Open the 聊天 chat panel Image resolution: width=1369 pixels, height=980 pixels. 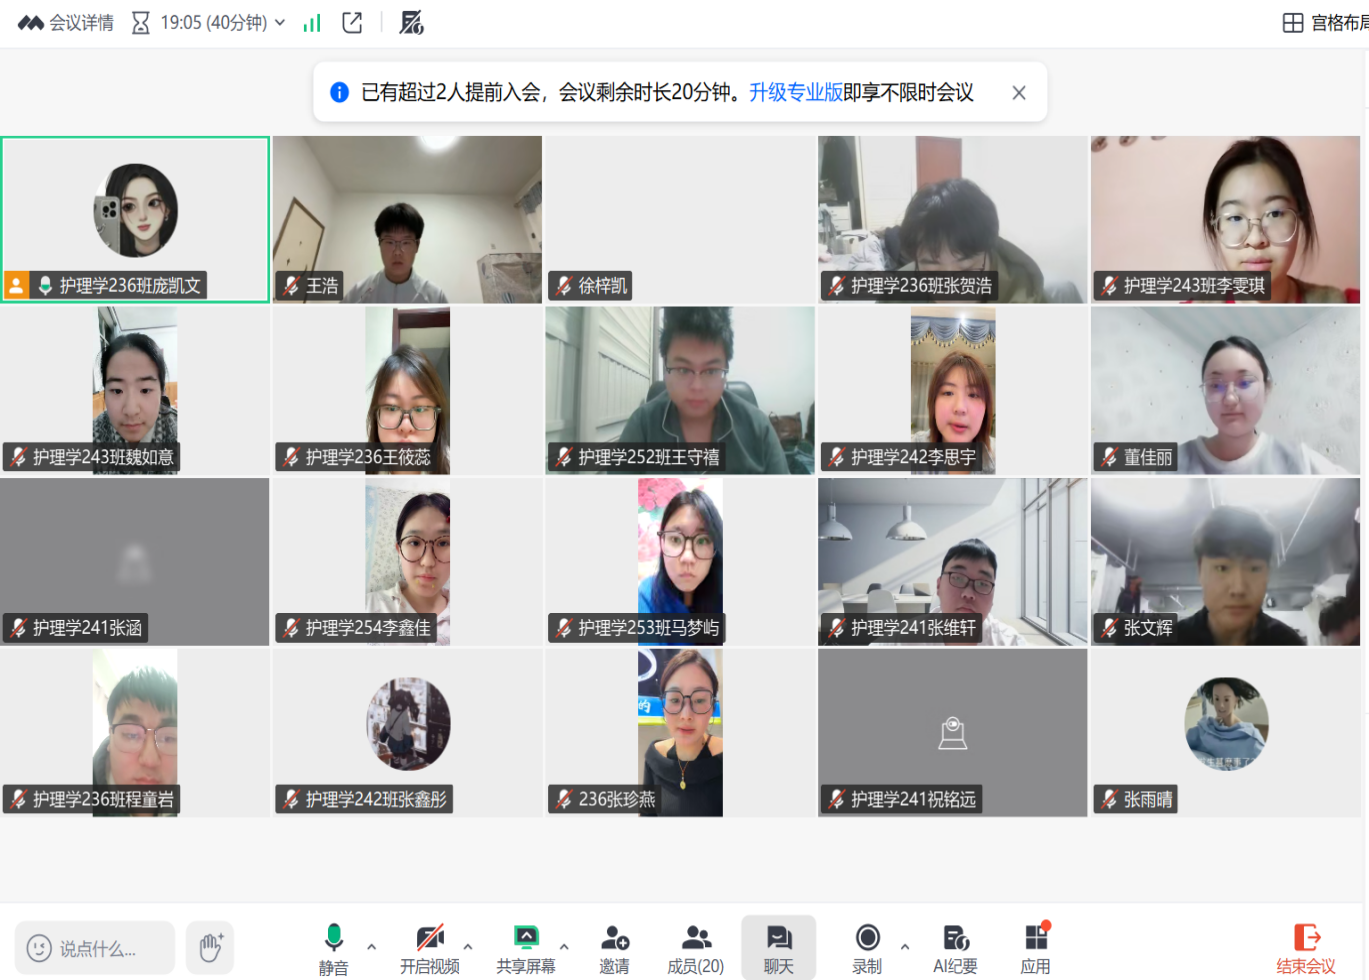[x=778, y=947]
